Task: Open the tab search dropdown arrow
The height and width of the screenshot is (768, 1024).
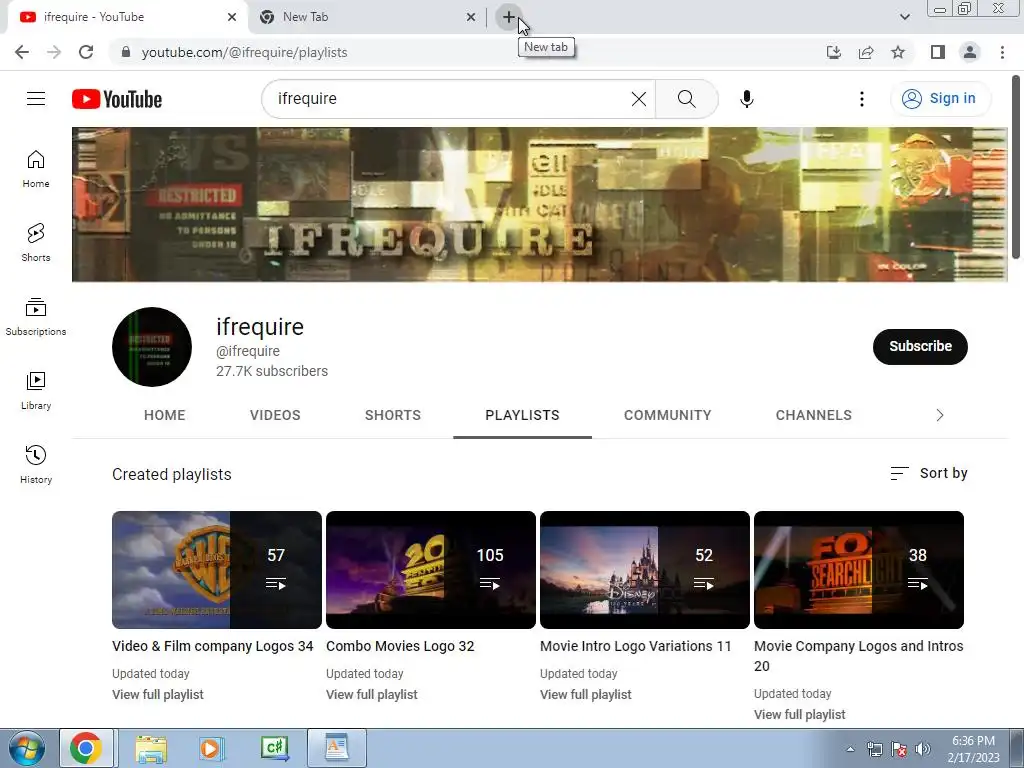Action: pyautogui.click(x=904, y=17)
